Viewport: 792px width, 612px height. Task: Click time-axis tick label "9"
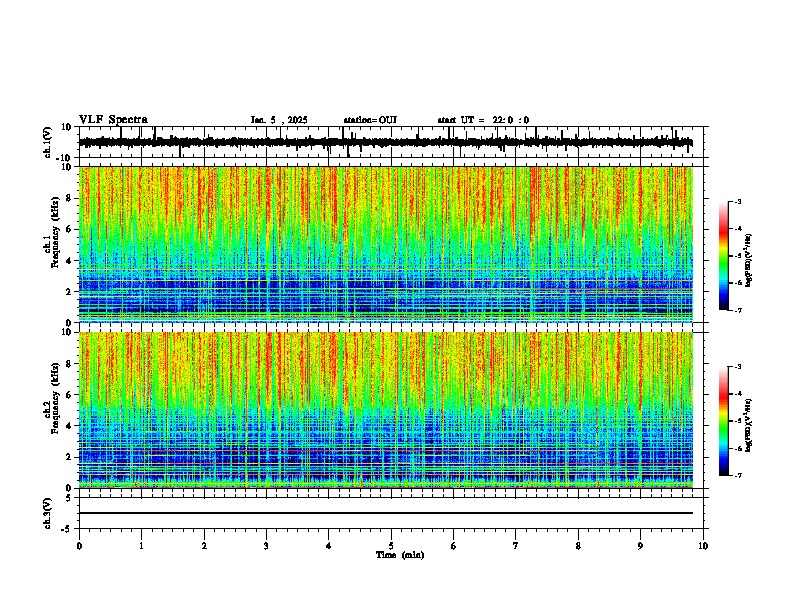[x=640, y=546]
